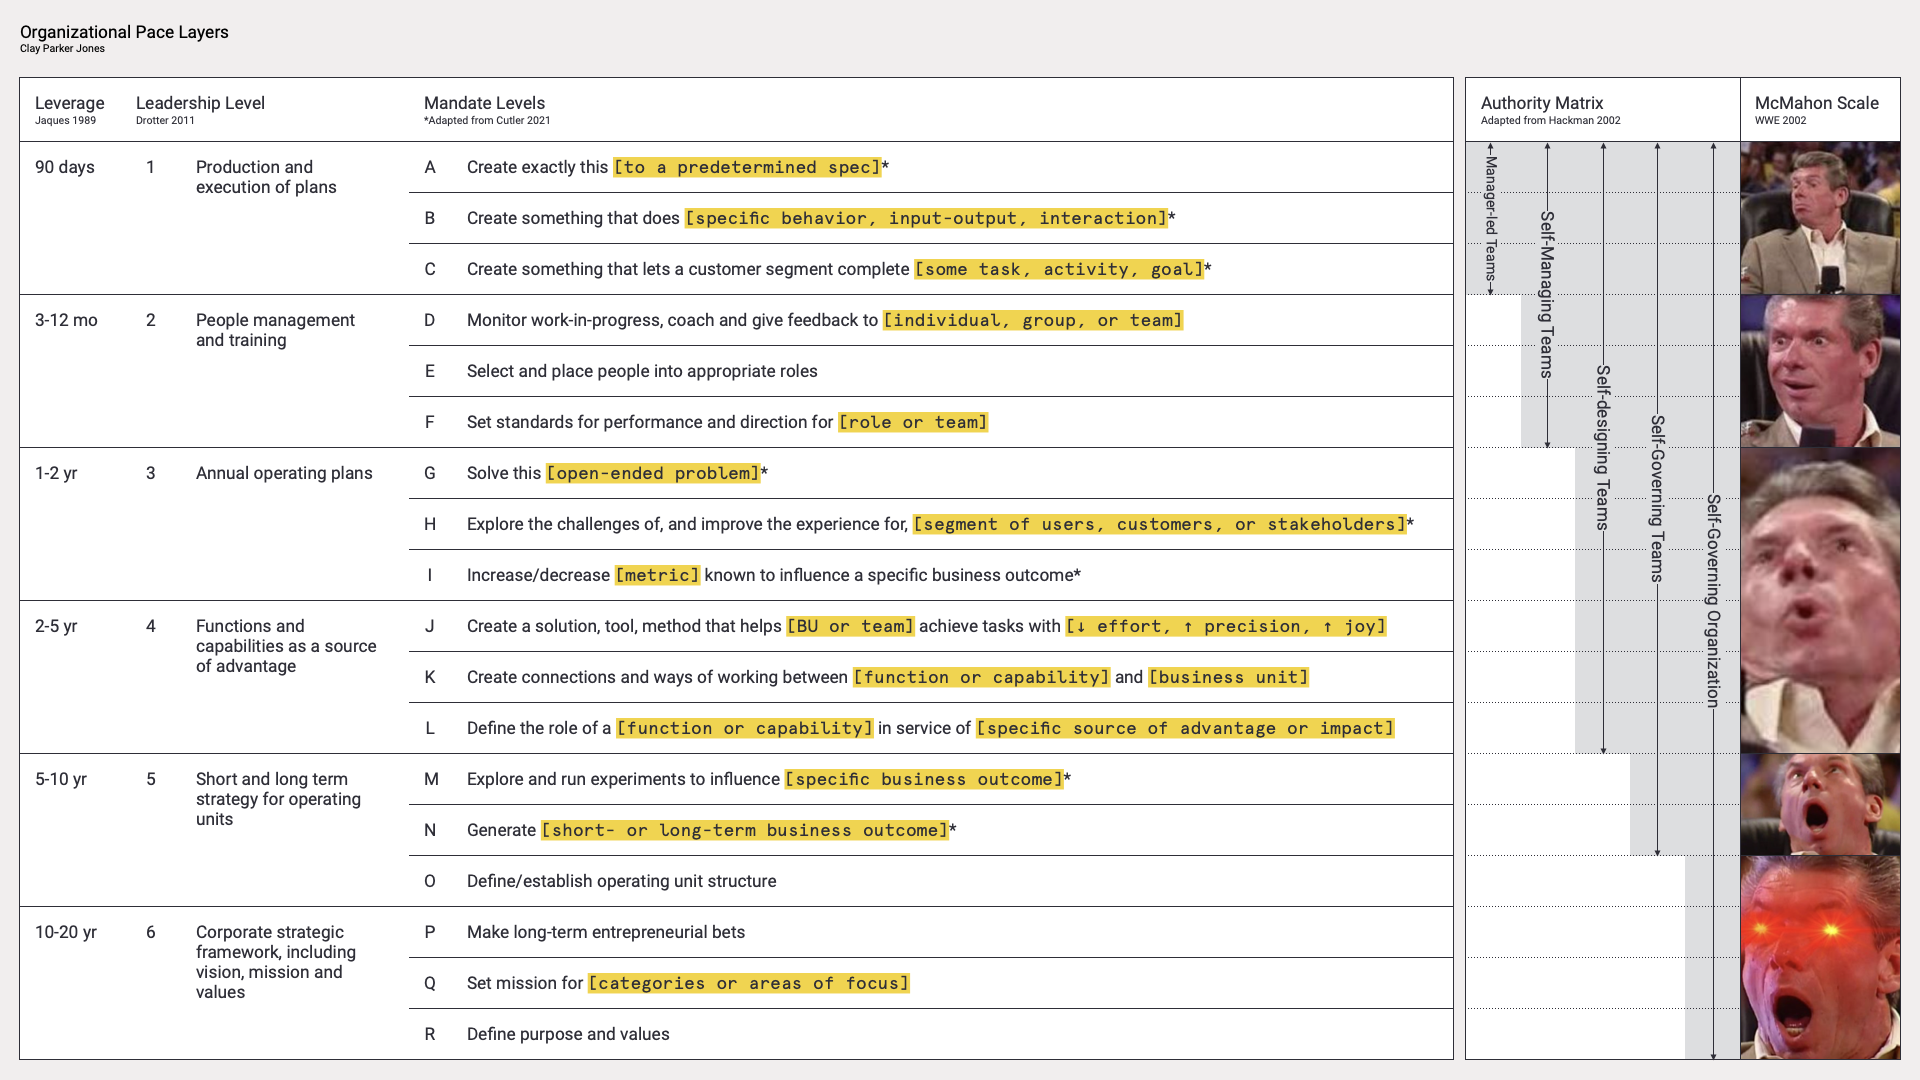Image resolution: width=1920 pixels, height=1080 pixels.
Task: Click 'Self-Managing Teams' vertical label
Action: pyautogui.click(x=1546, y=295)
